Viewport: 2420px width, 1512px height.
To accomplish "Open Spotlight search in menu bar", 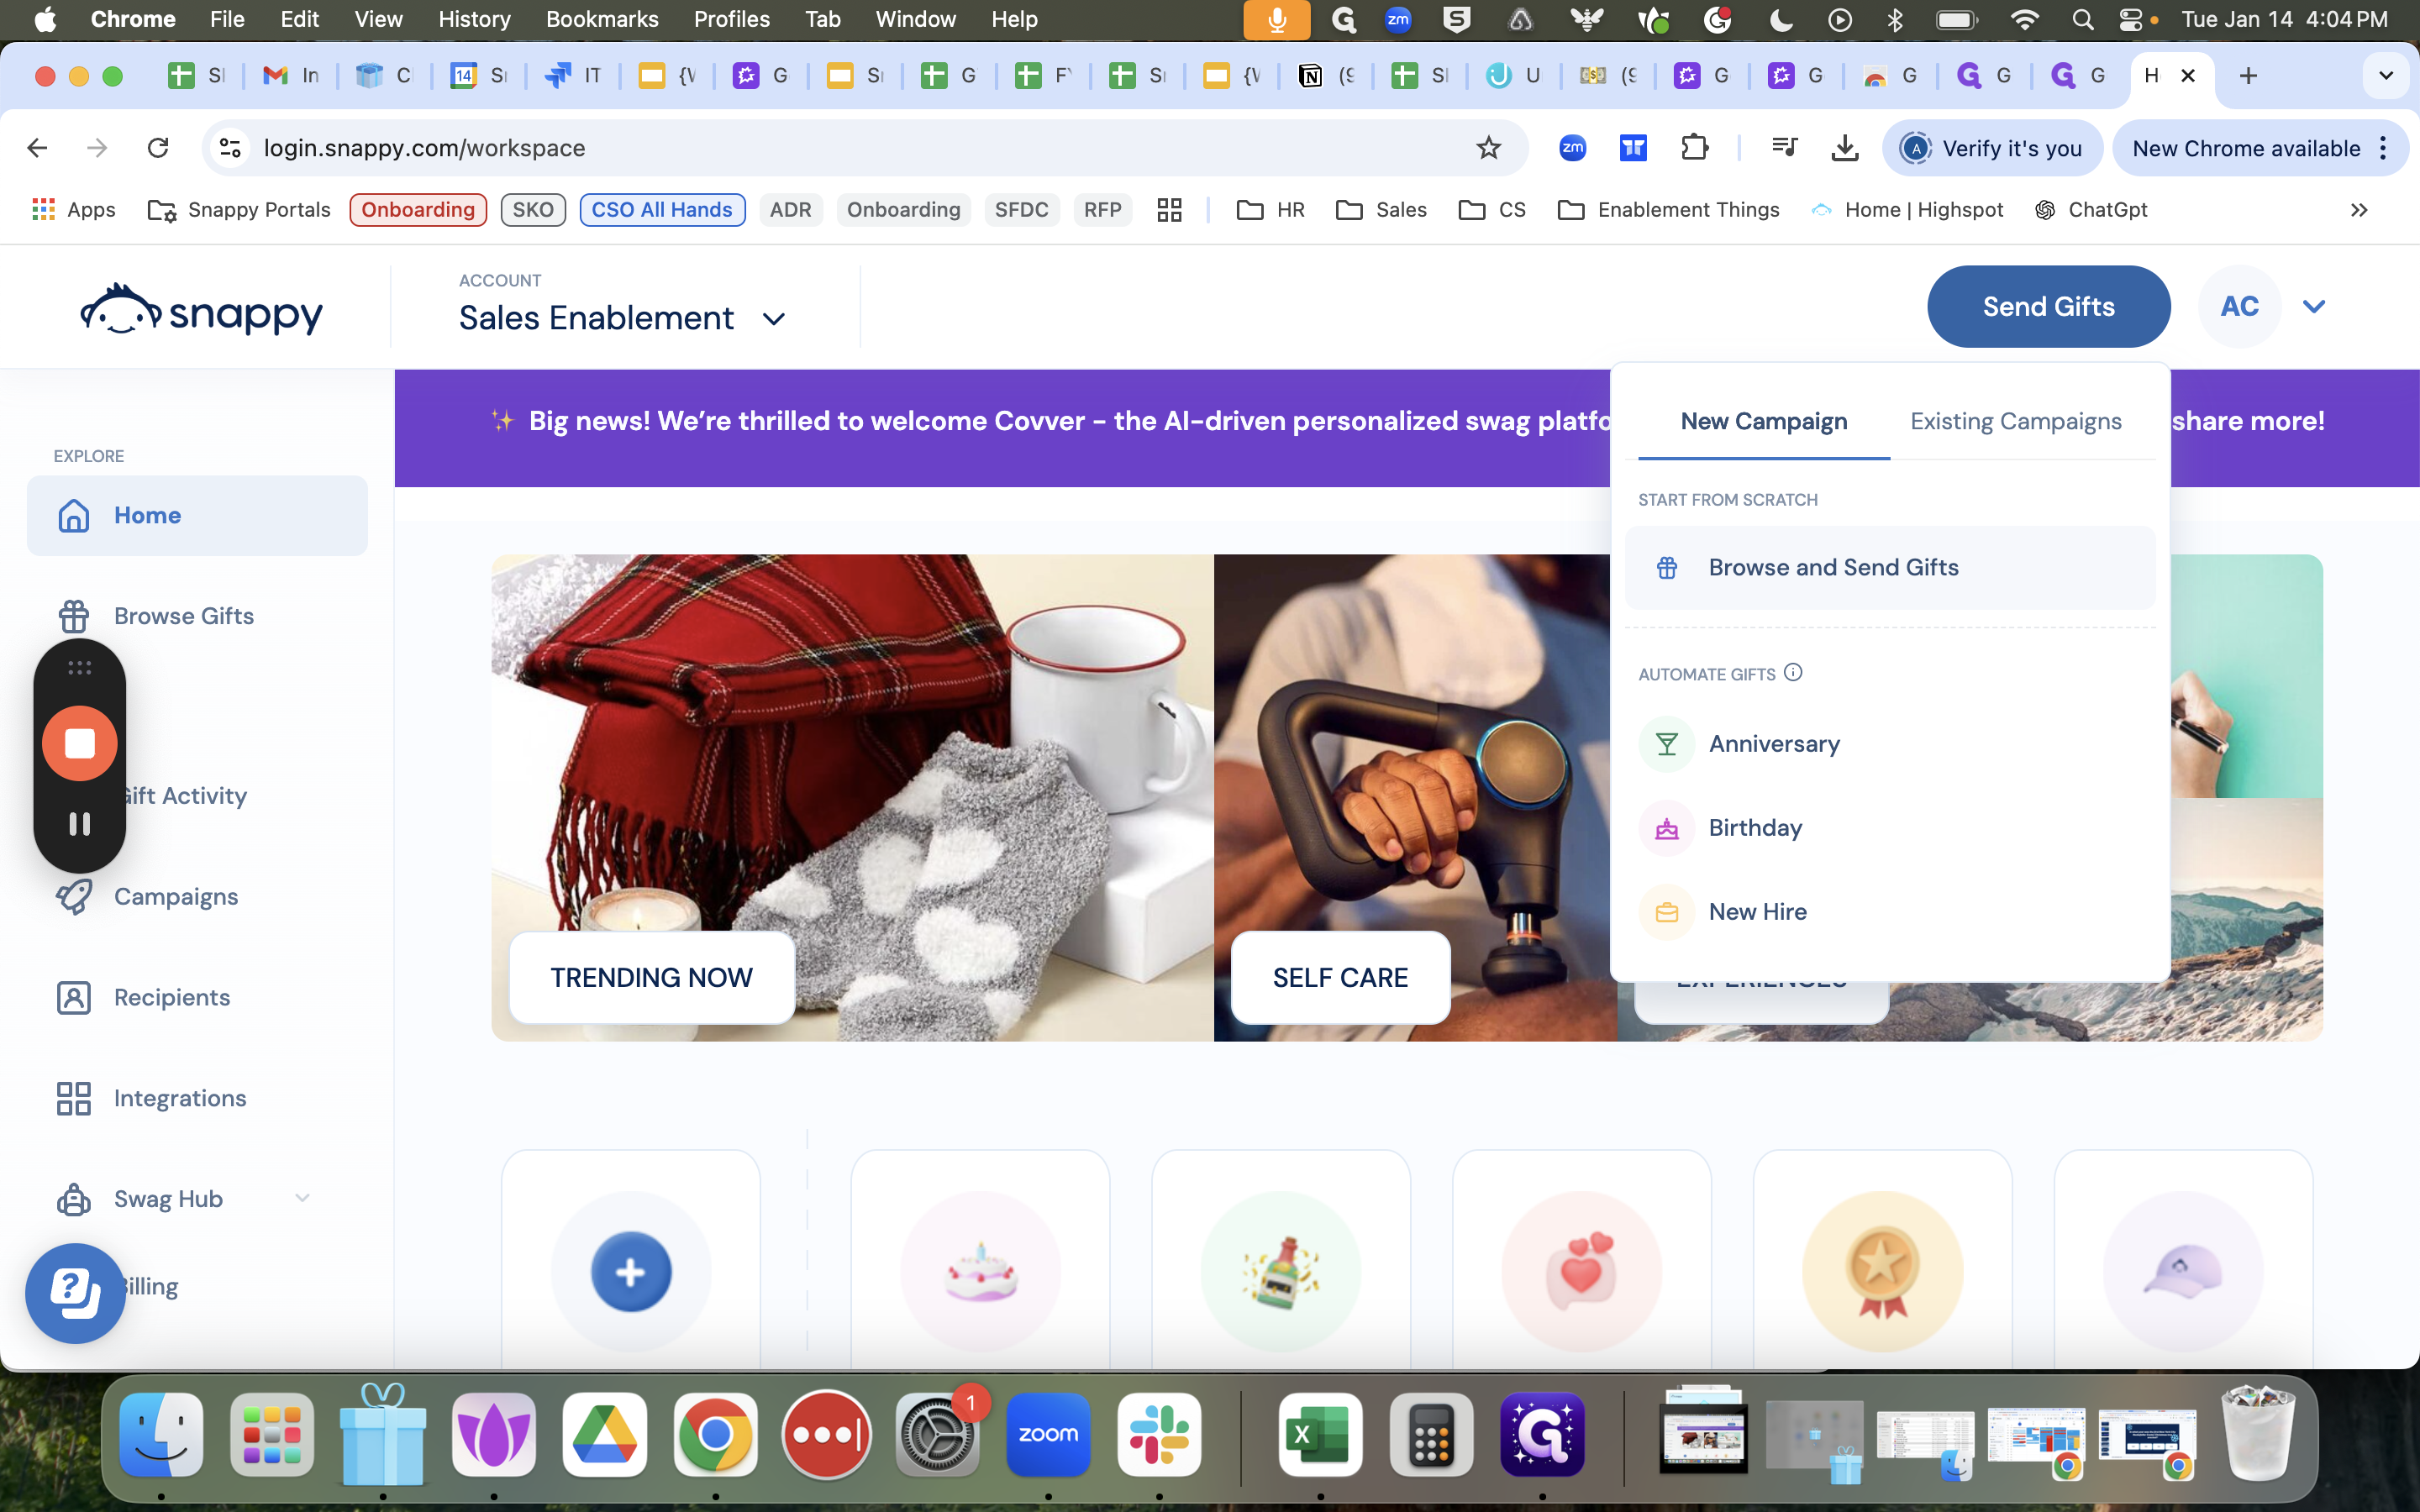I will 2083,19.
